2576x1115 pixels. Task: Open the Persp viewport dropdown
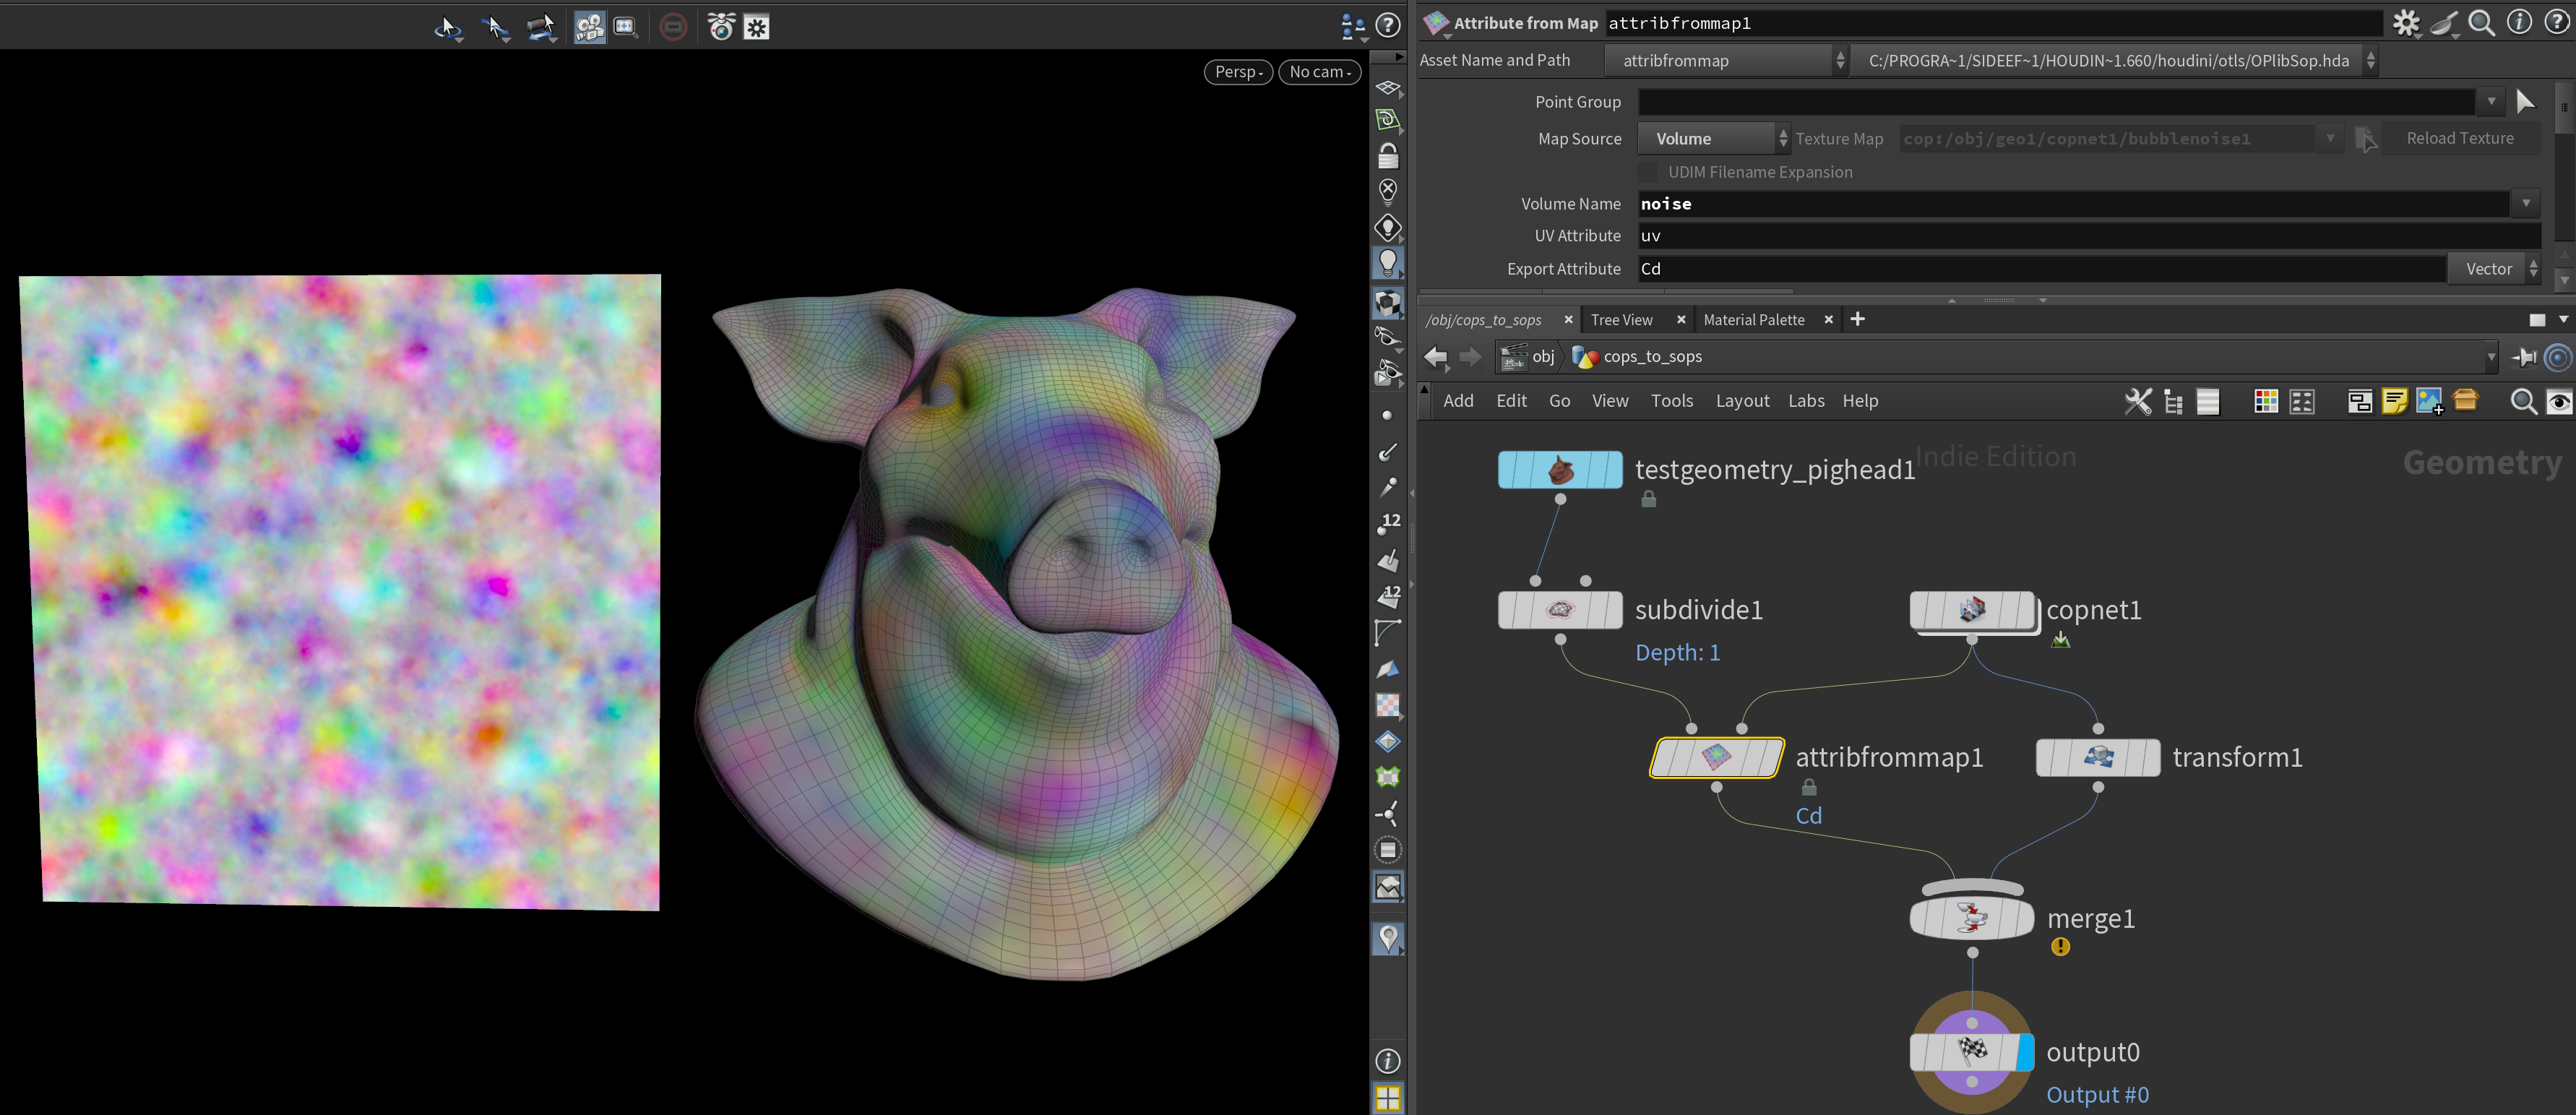pos(1238,72)
